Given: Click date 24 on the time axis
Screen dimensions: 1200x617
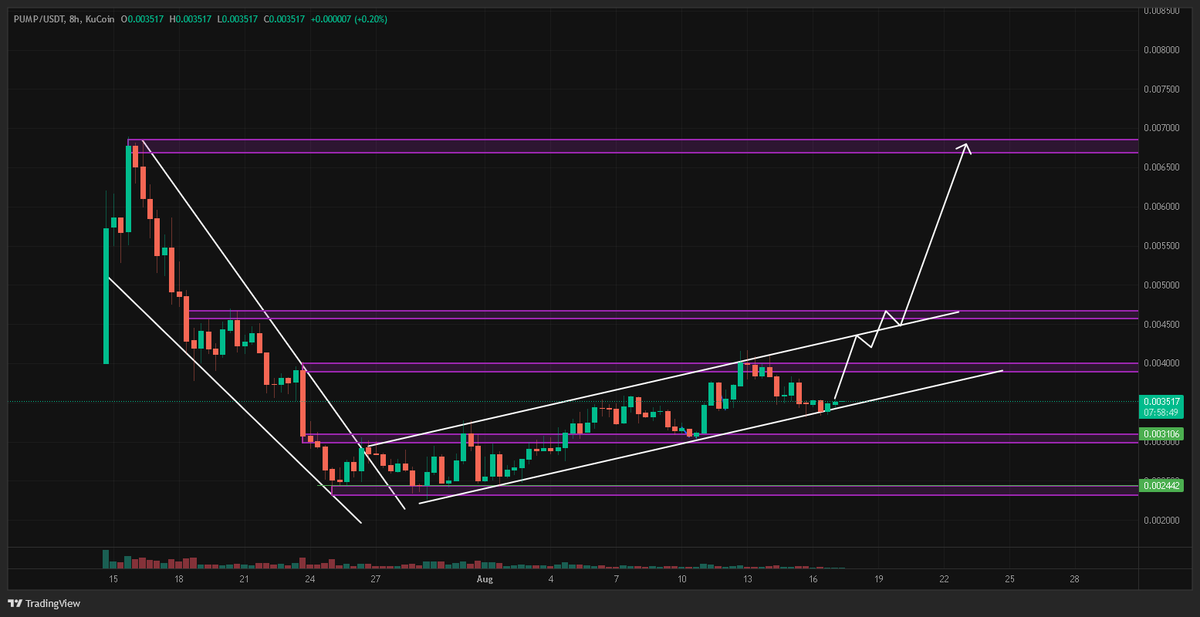Looking at the screenshot, I should point(310,579).
